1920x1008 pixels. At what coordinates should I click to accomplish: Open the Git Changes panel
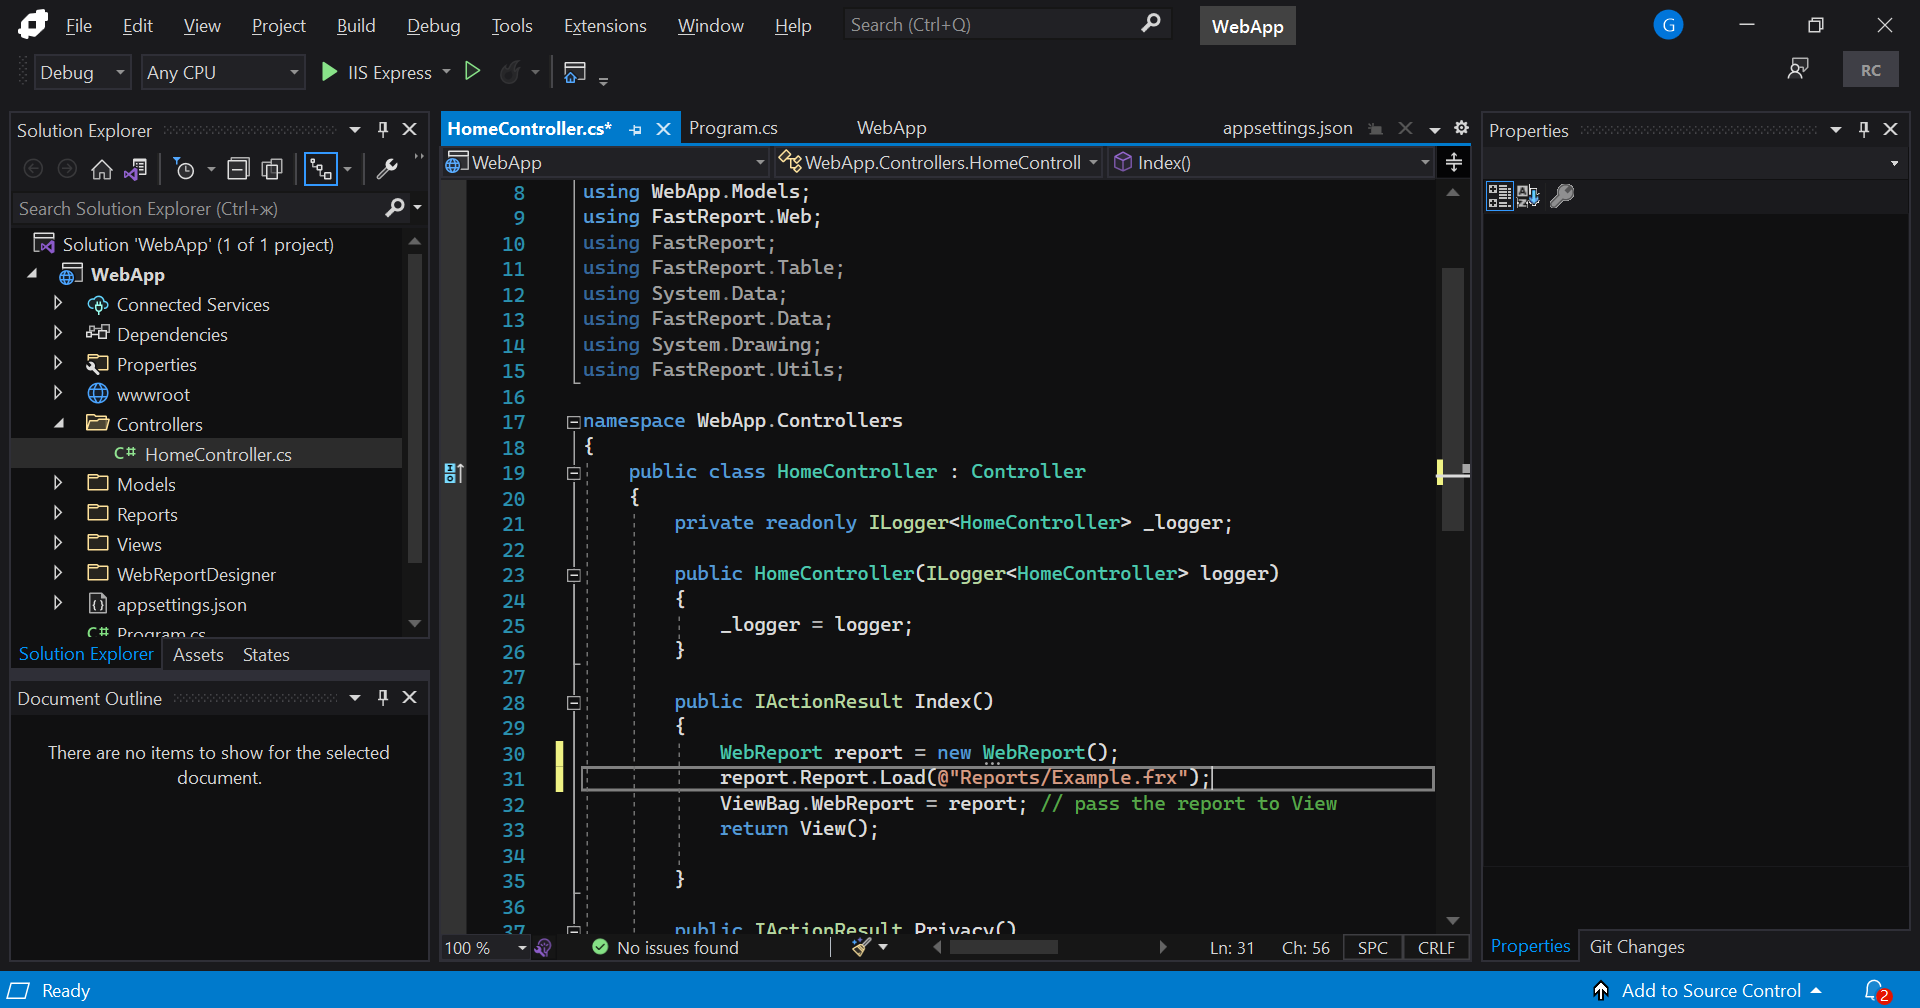[x=1636, y=946]
